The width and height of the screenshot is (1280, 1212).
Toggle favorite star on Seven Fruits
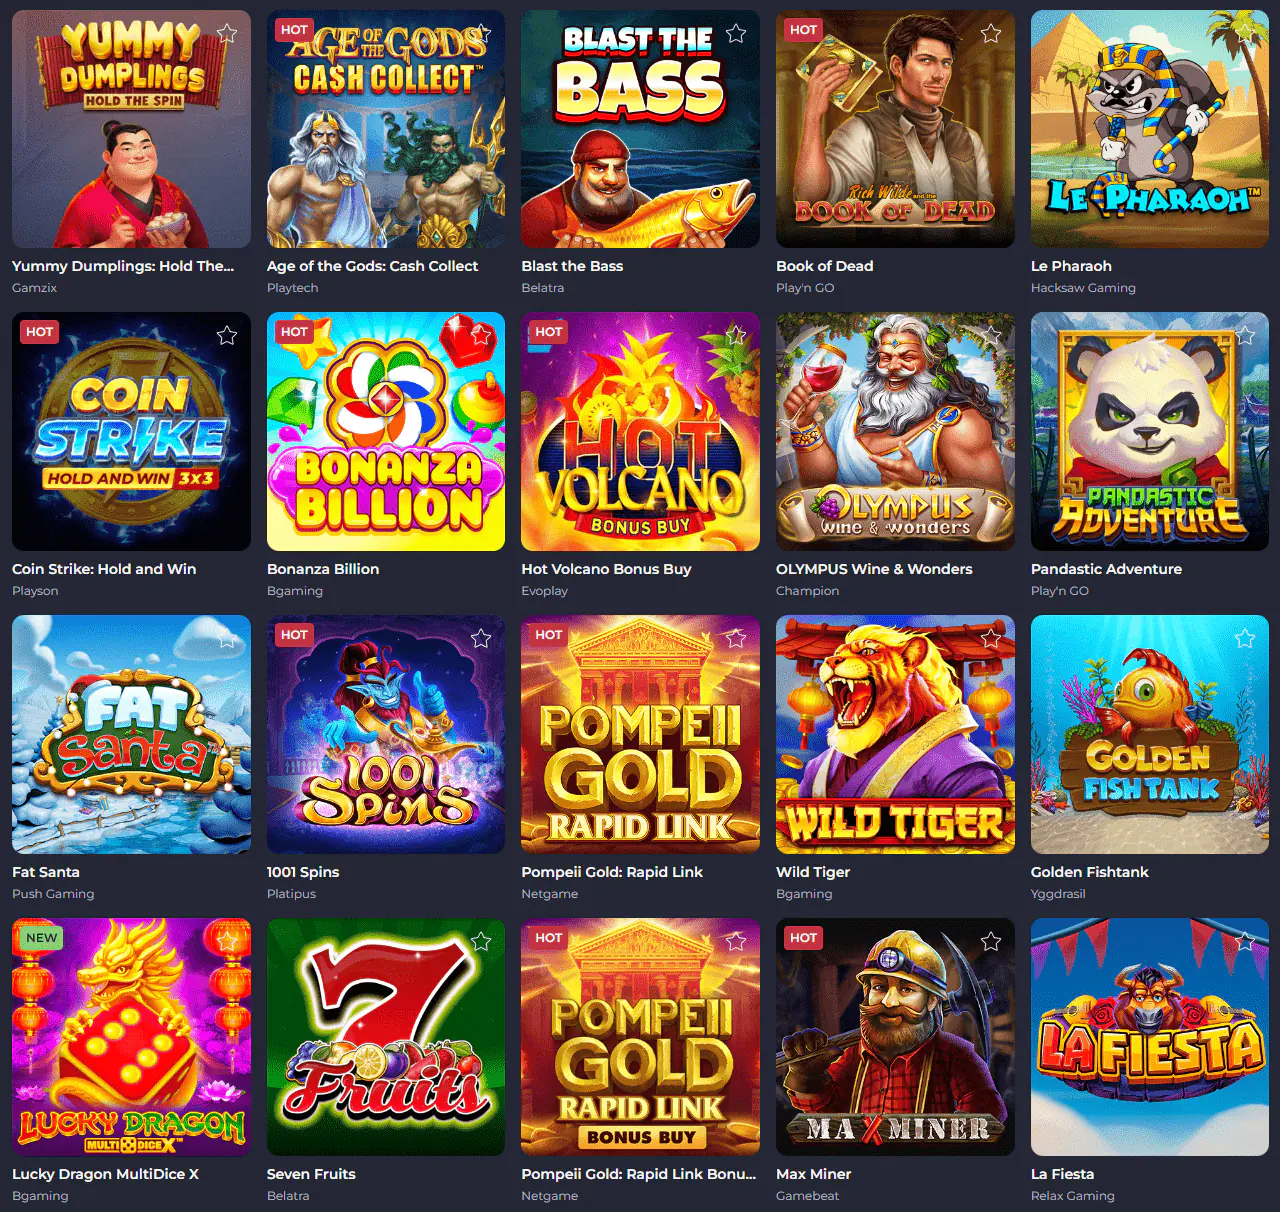tap(481, 941)
